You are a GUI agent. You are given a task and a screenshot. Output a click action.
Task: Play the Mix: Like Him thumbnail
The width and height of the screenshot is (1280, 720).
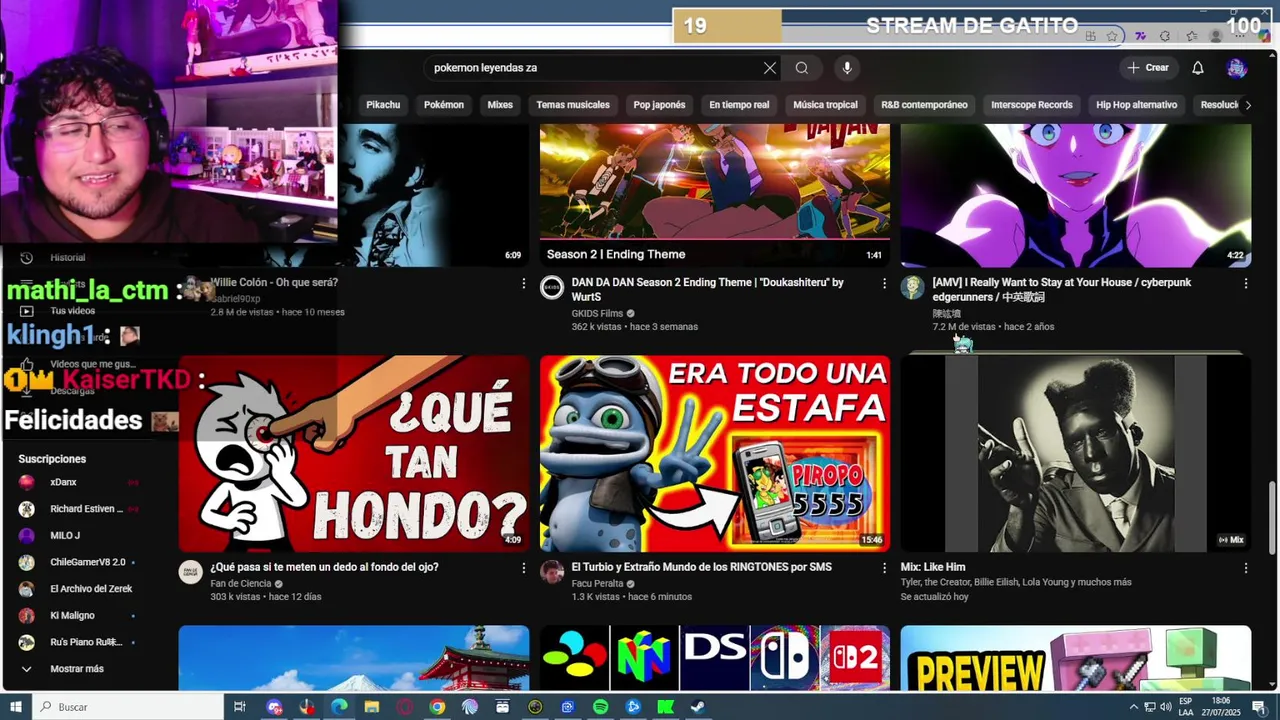(x=1076, y=454)
